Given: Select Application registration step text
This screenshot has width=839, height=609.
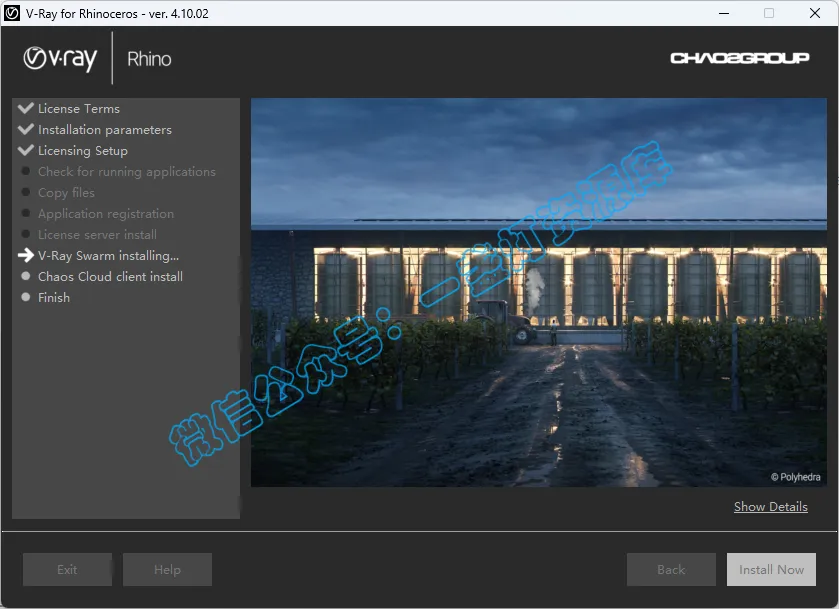Looking at the screenshot, I should (x=106, y=214).
